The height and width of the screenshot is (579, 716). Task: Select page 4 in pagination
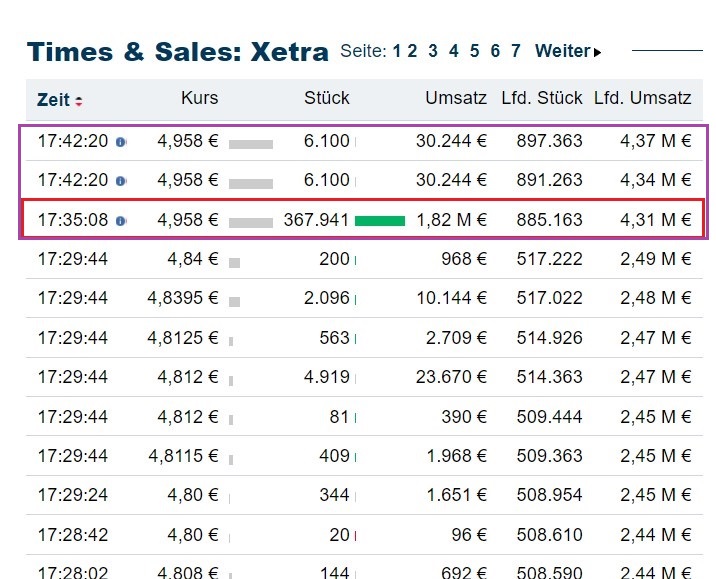(454, 51)
